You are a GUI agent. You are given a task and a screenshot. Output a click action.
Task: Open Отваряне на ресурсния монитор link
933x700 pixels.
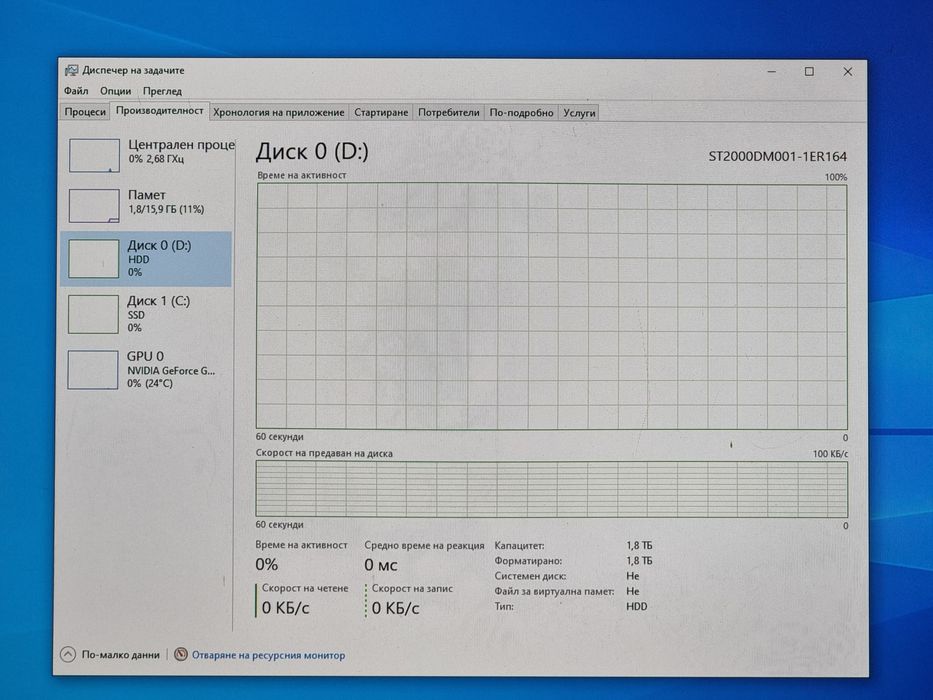(268, 655)
